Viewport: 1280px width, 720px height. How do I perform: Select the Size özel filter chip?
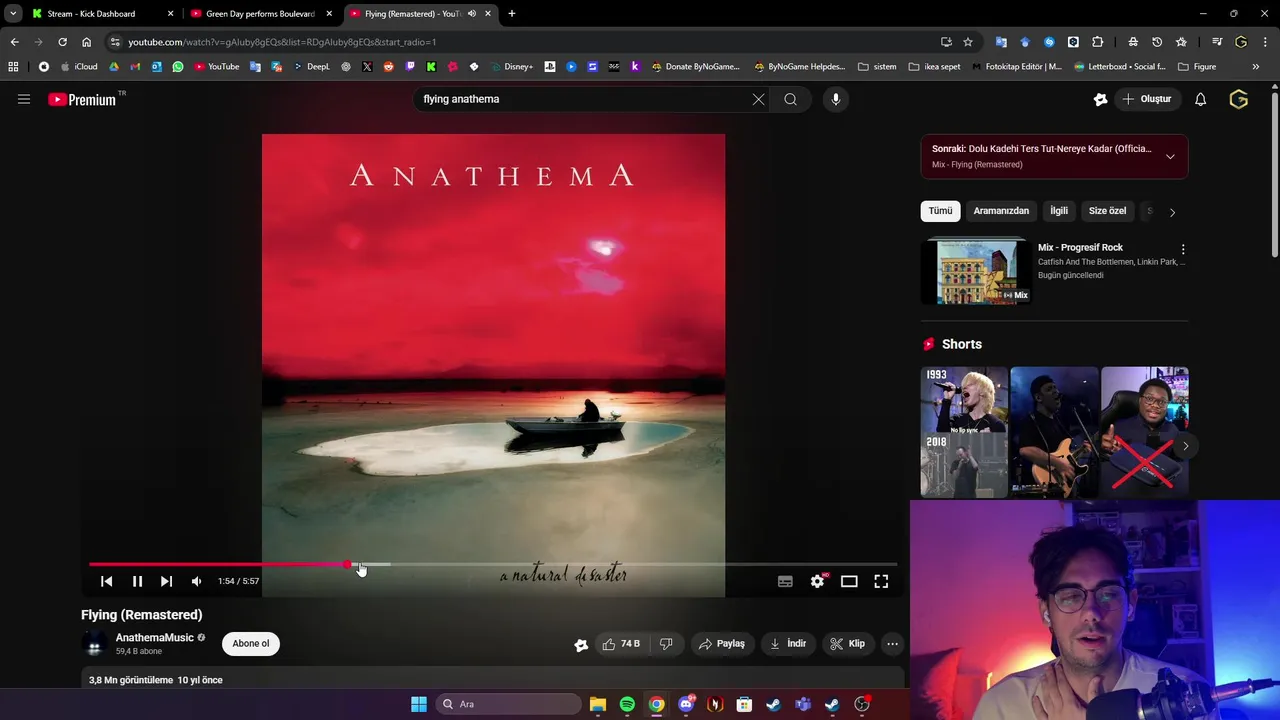pos(1107,211)
